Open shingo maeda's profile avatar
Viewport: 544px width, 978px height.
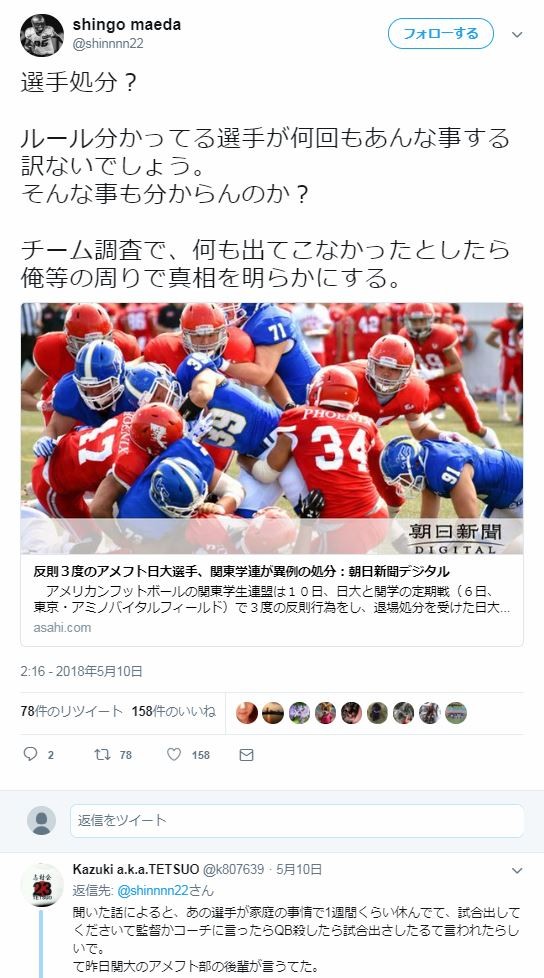[42, 36]
